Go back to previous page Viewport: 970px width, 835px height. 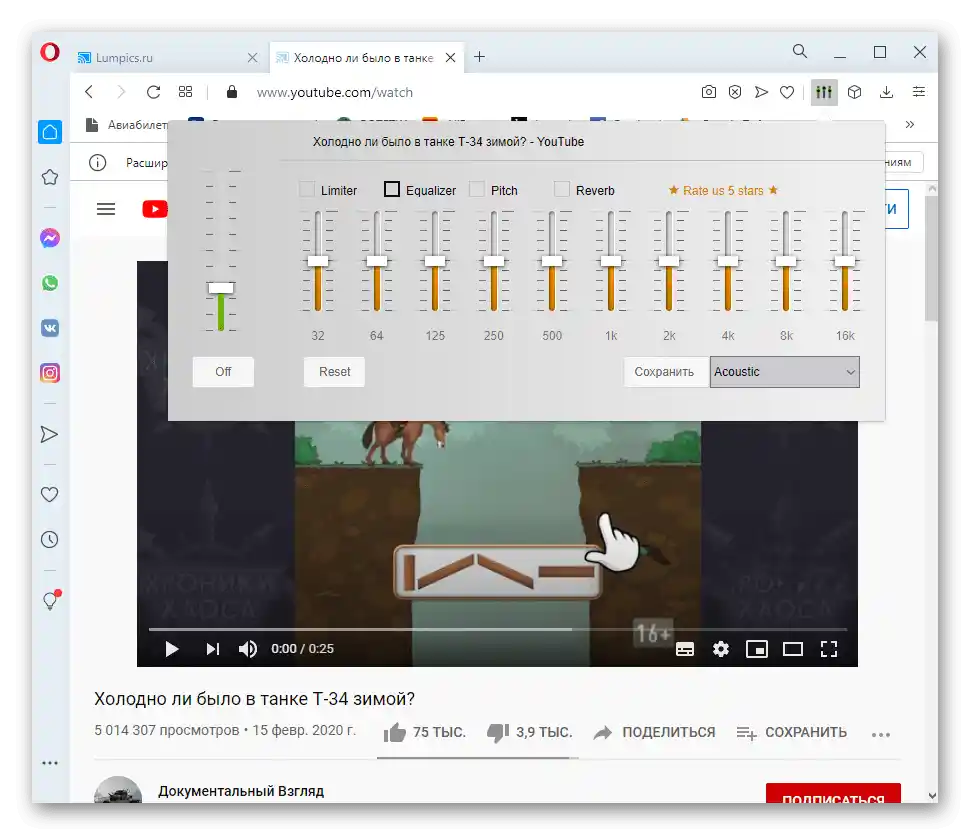click(89, 92)
